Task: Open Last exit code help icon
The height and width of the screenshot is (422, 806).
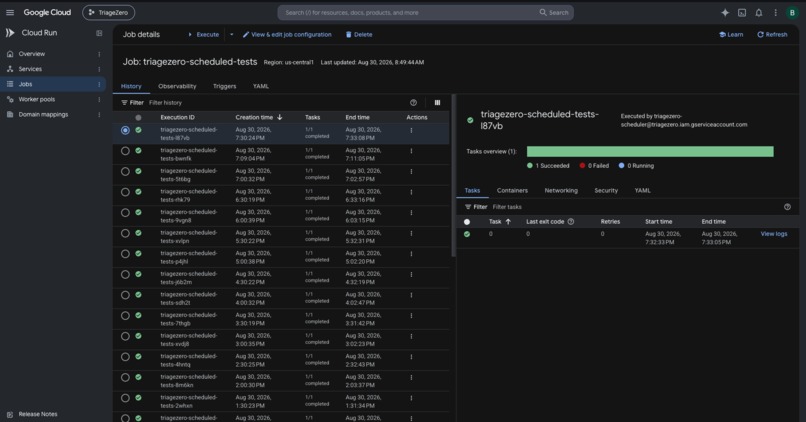Action: 571,222
